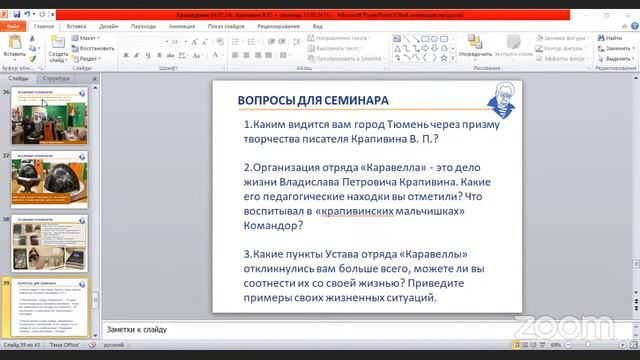
Task: Open the Выделить select dropdown
Action: [x=616, y=59]
